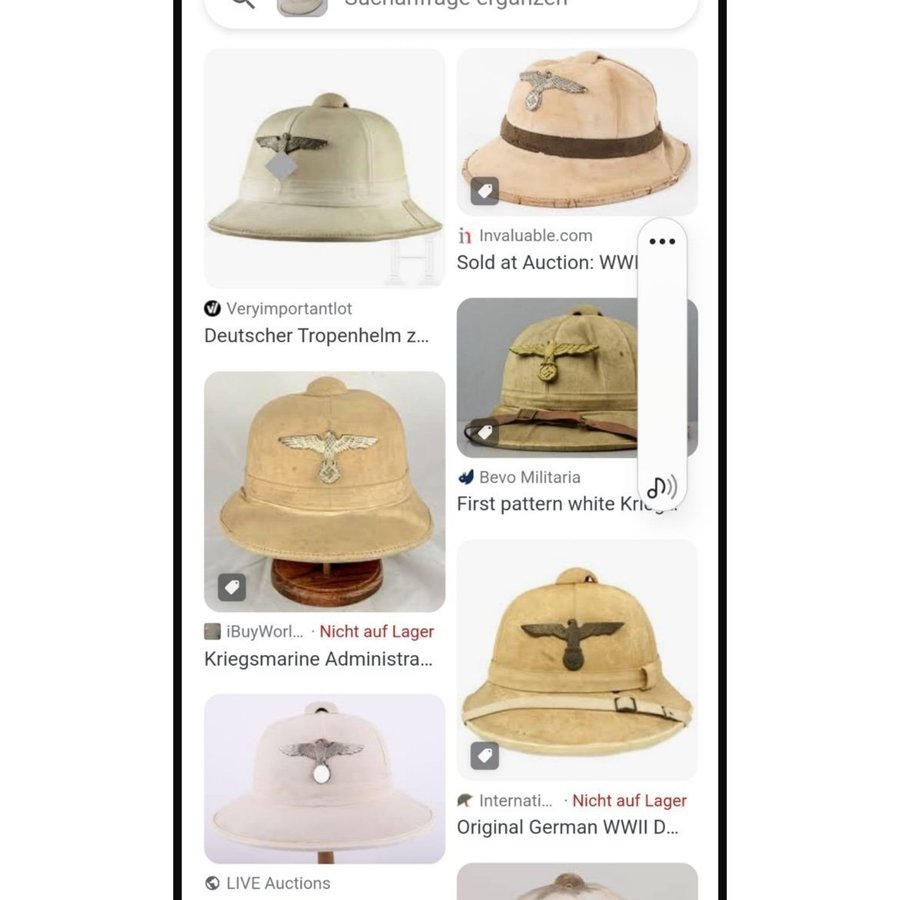Open 'Sold at Auction: WWI' result title
This screenshot has width=900, height=900.
point(547,262)
